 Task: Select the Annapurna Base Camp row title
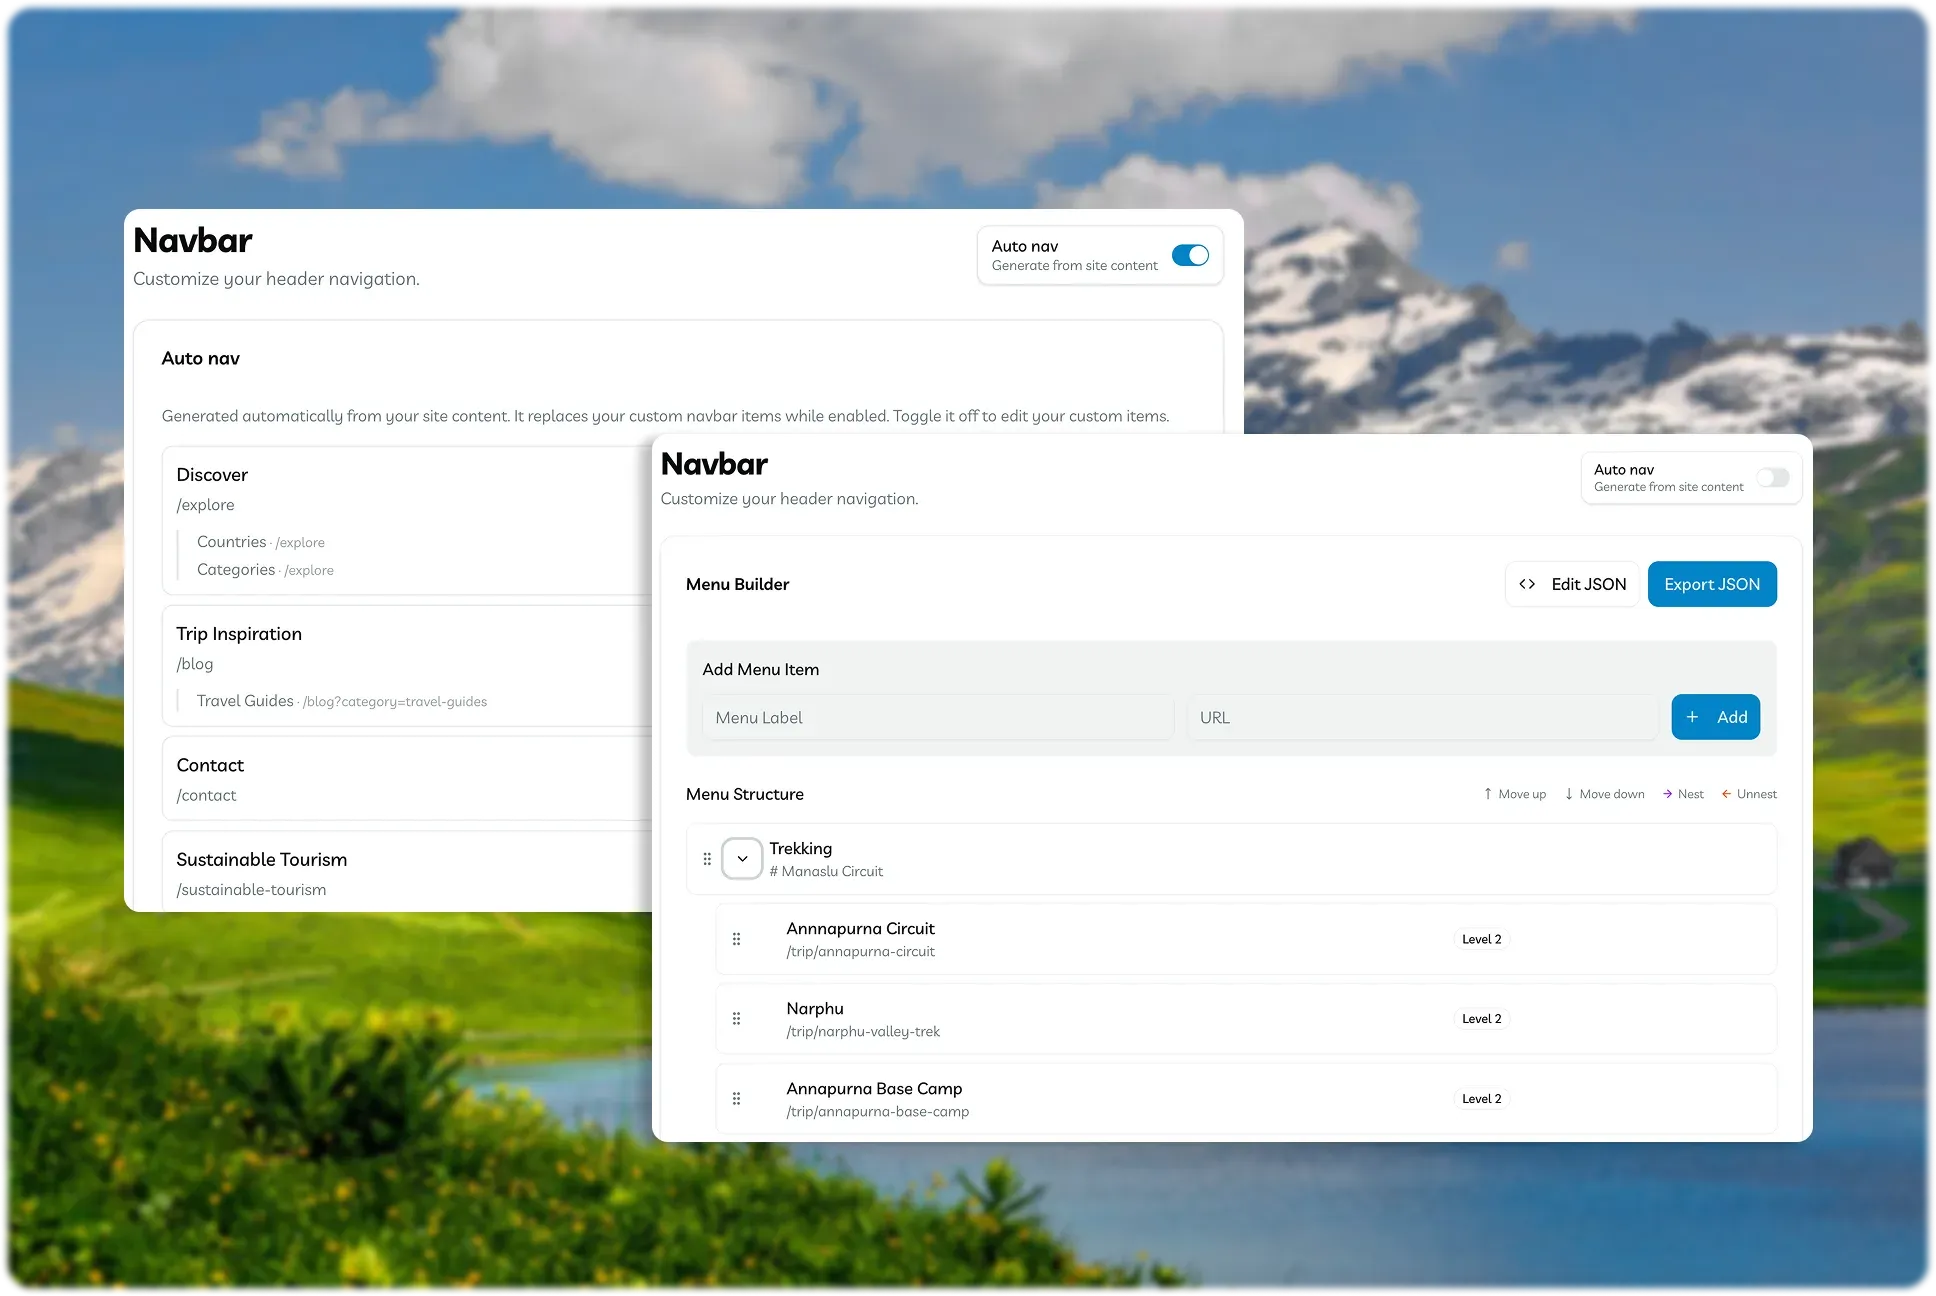point(874,1088)
